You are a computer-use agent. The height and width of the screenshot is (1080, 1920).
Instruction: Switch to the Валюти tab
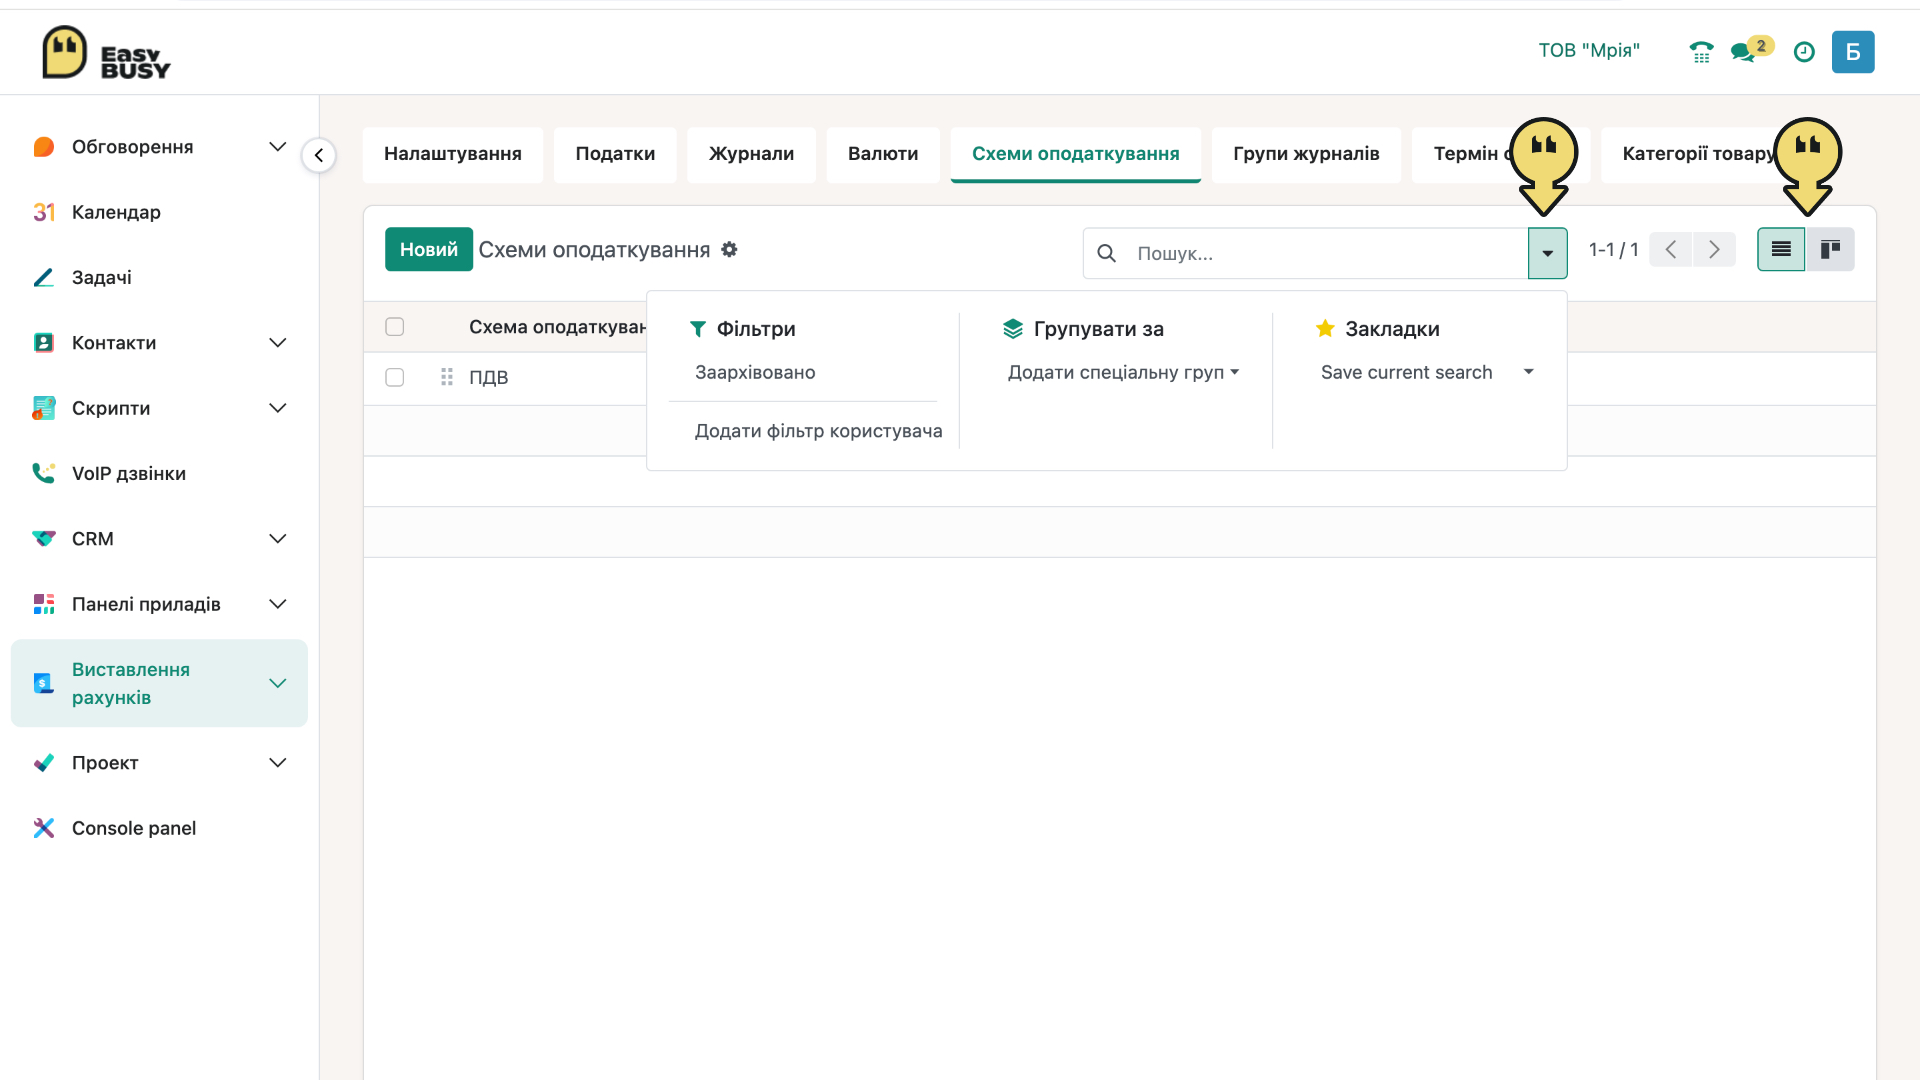click(883, 154)
